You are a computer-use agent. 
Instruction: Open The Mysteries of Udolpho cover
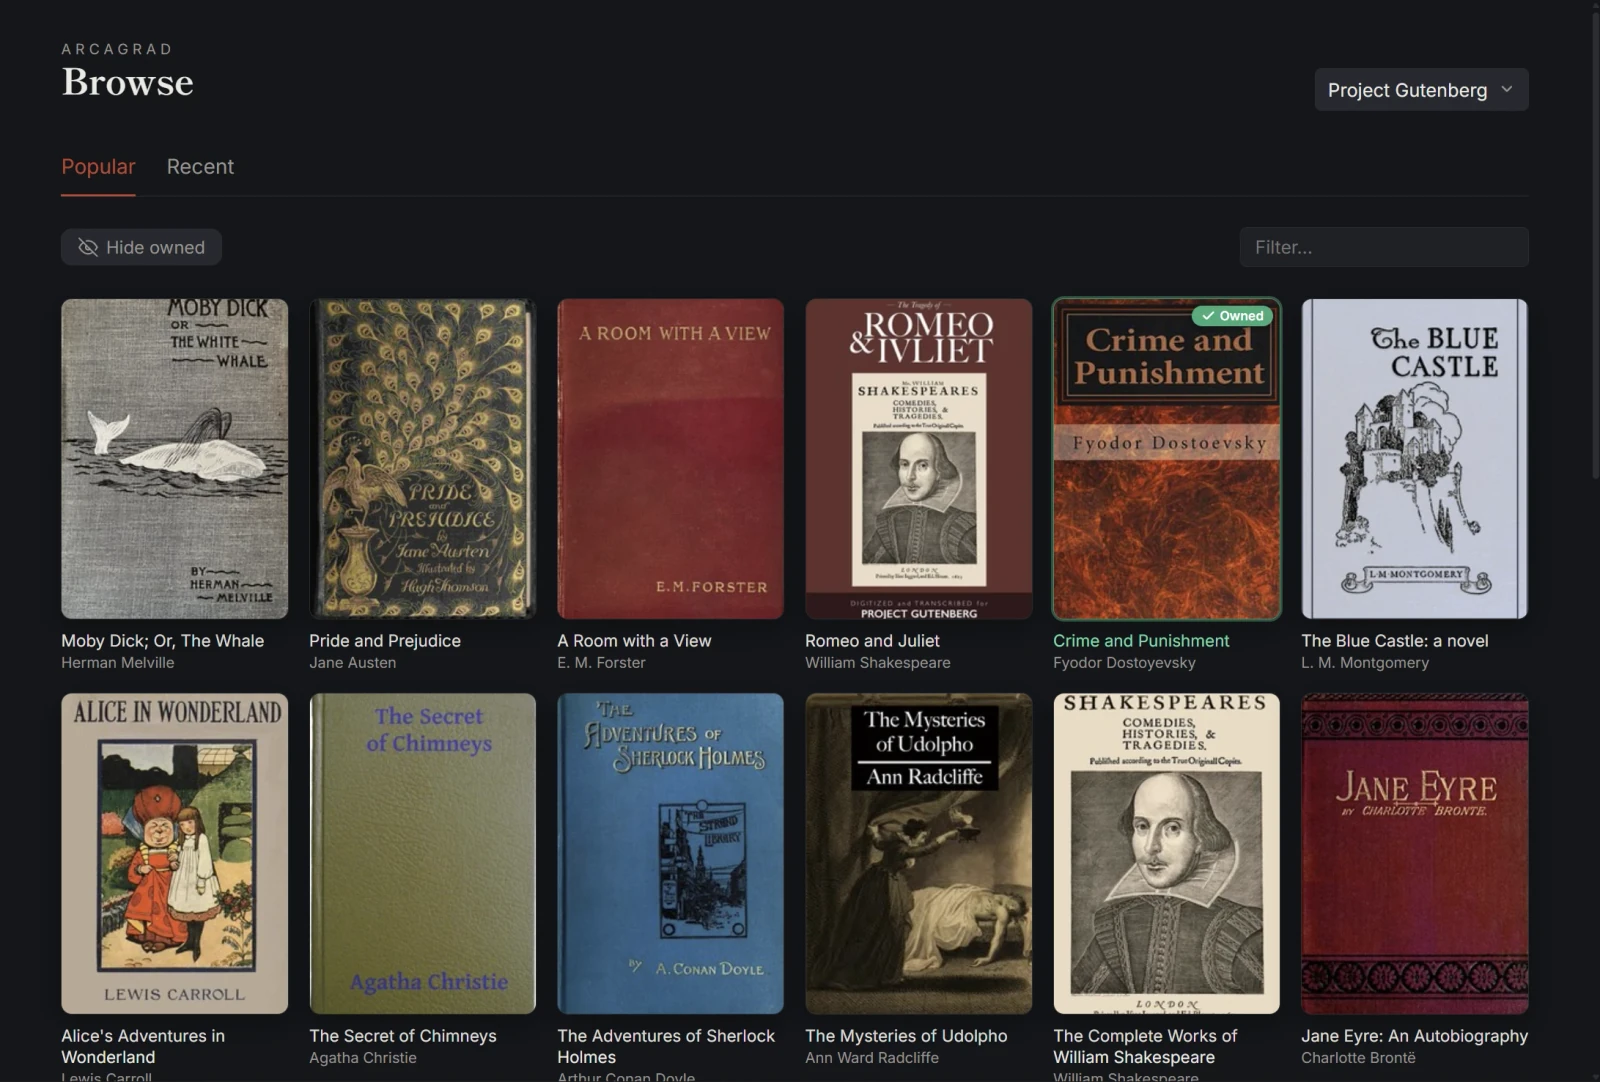click(x=918, y=854)
